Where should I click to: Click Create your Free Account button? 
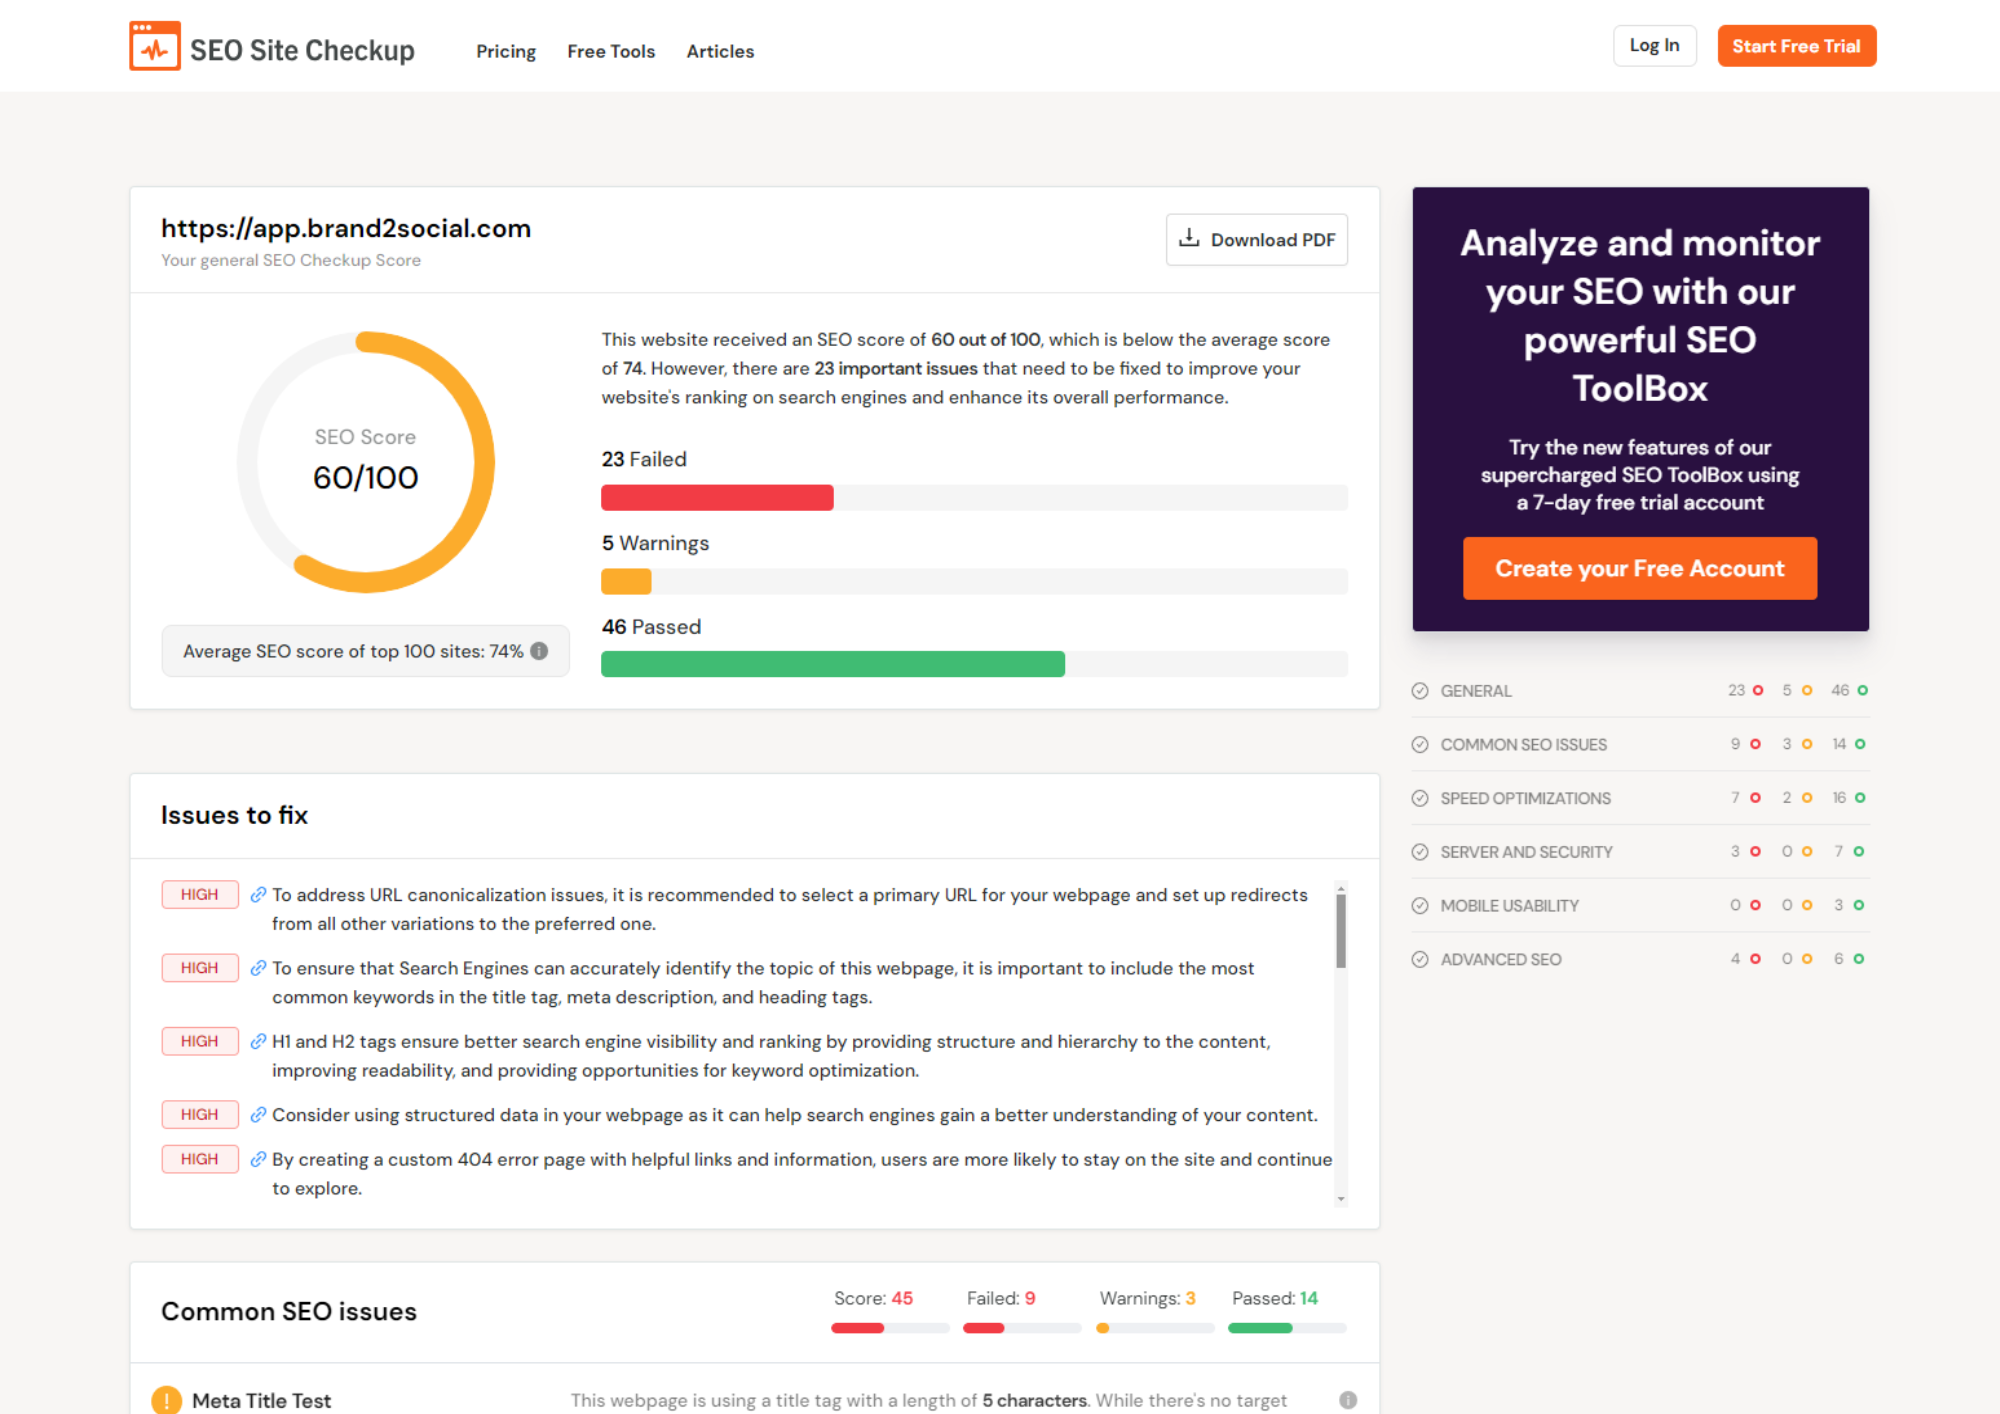coord(1639,568)
